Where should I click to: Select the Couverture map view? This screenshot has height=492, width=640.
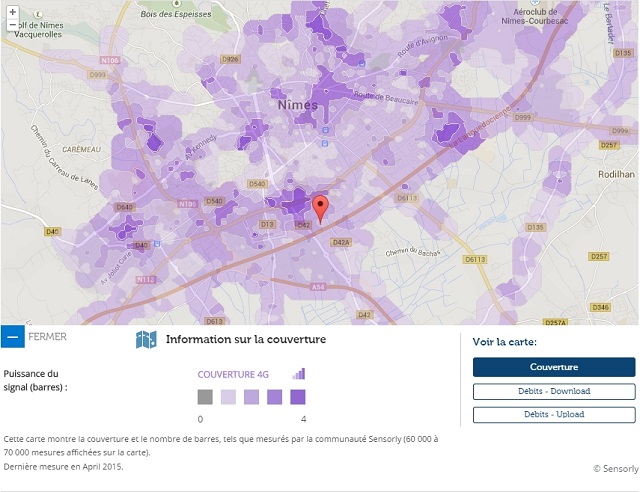553,367
